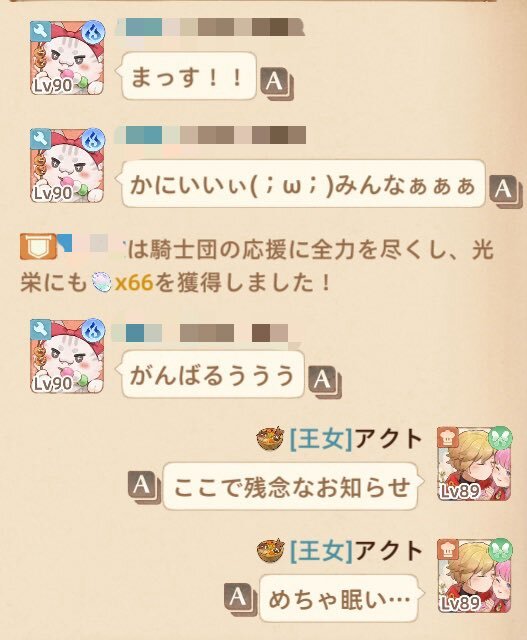The height and width of the screenshot is (640, 527).
Task: Open アクト avatar beside ここで残念なお知らせ
Action: click(474, 464)
